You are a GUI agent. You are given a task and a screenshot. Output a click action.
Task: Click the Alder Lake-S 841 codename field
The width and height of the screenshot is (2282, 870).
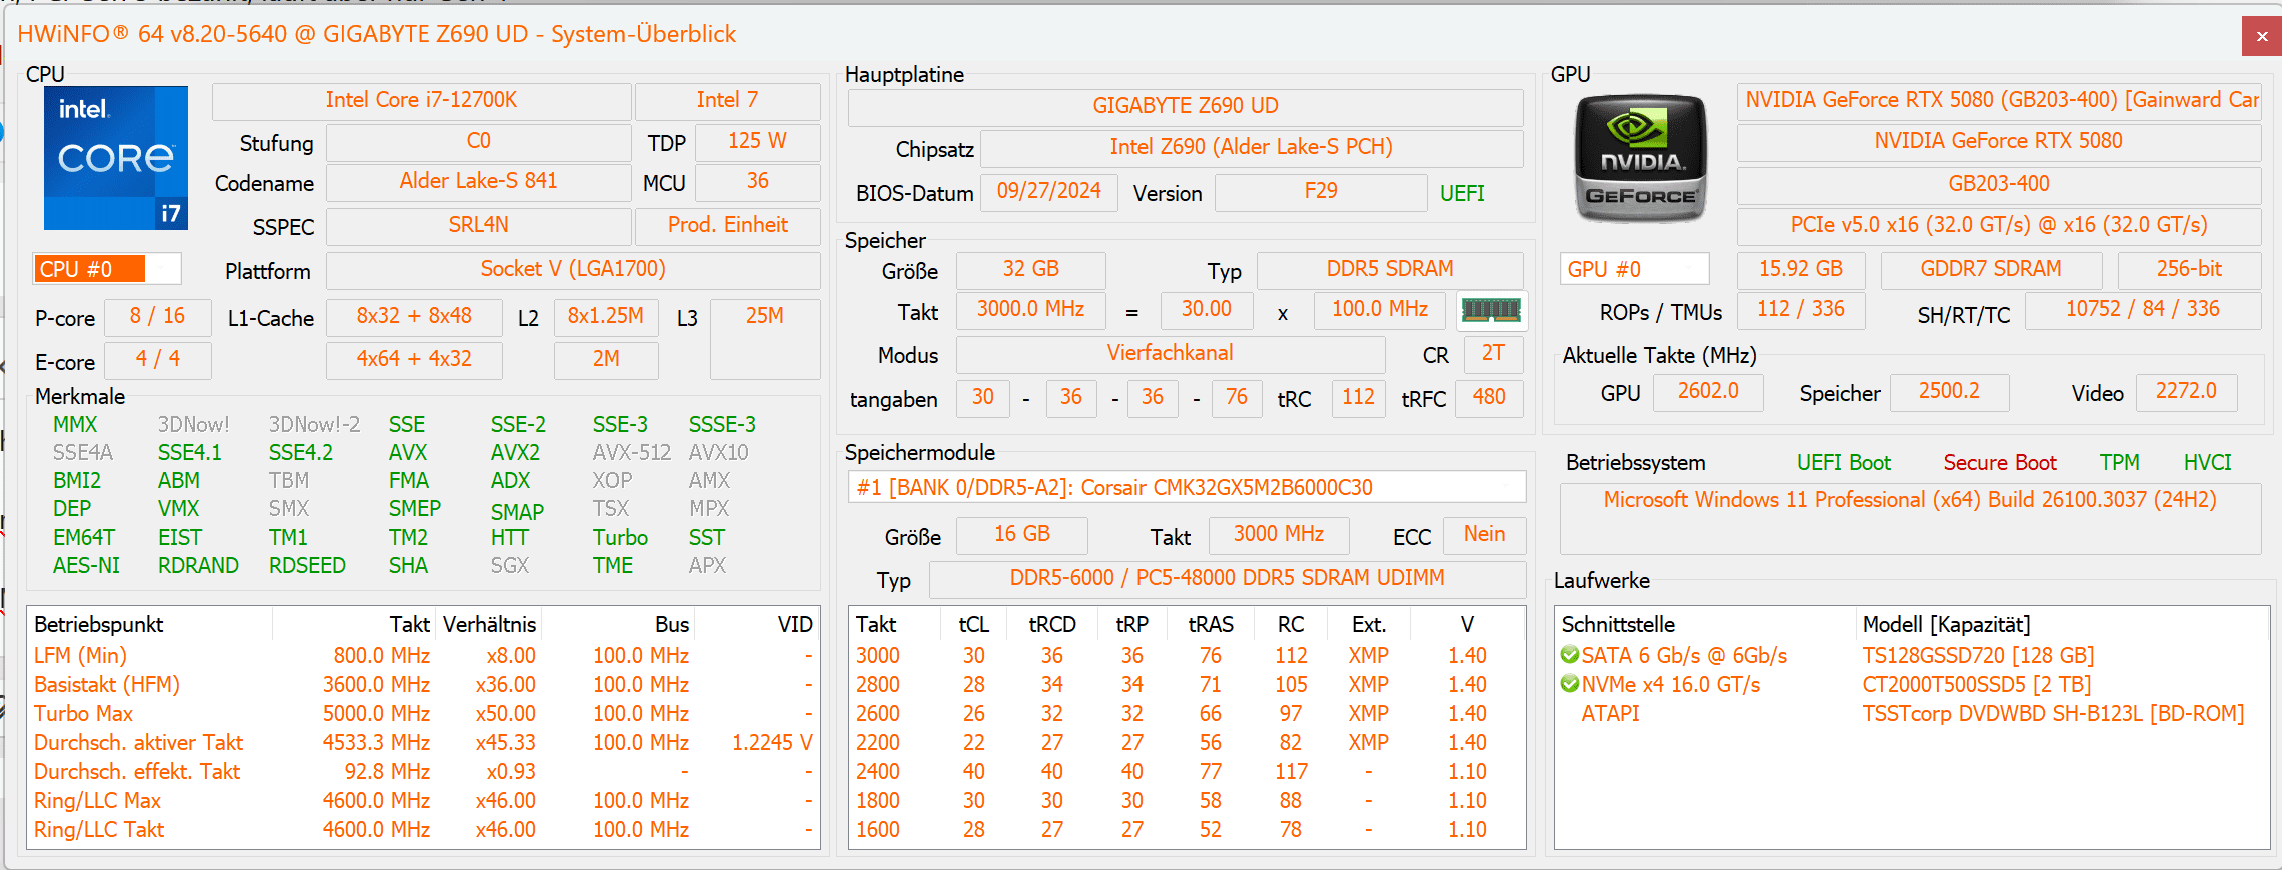click(x=478, y=181)
